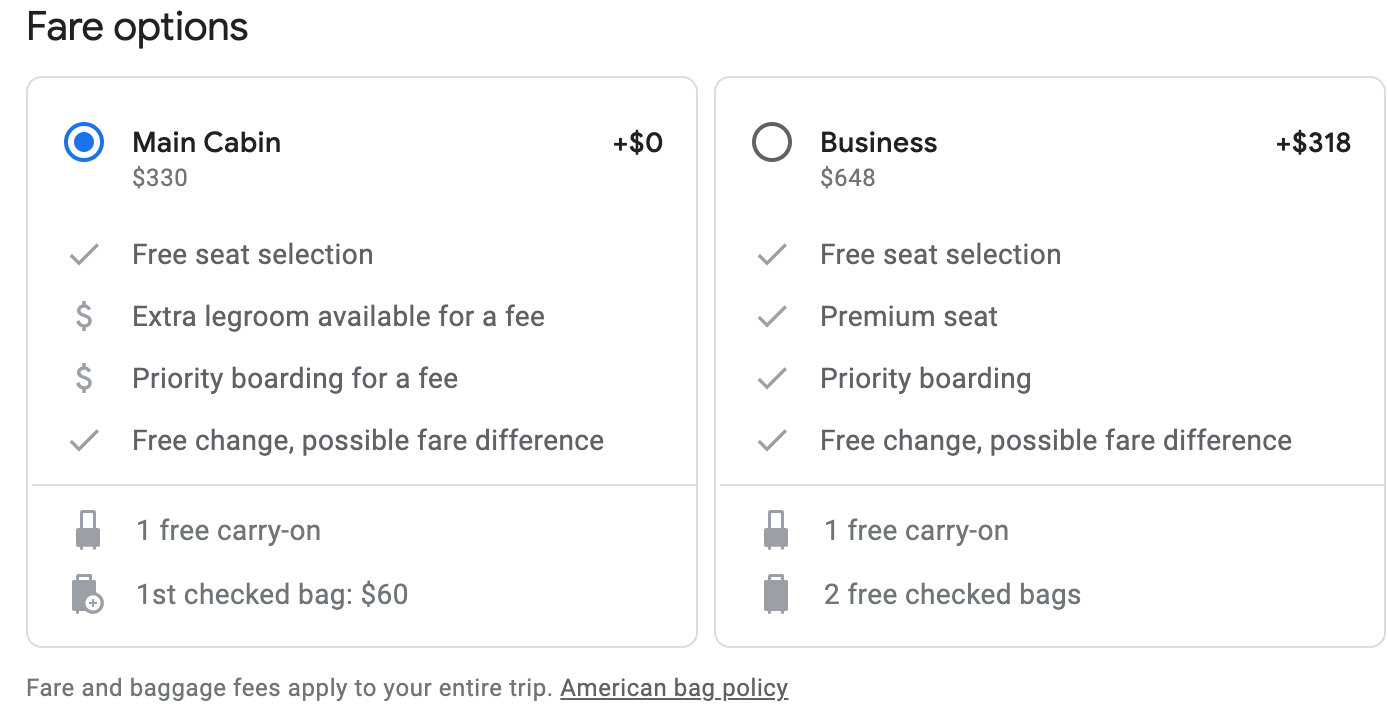Click the Main Cabin fare title
This screenshot has width=1388, height=704.
point(206,142)
